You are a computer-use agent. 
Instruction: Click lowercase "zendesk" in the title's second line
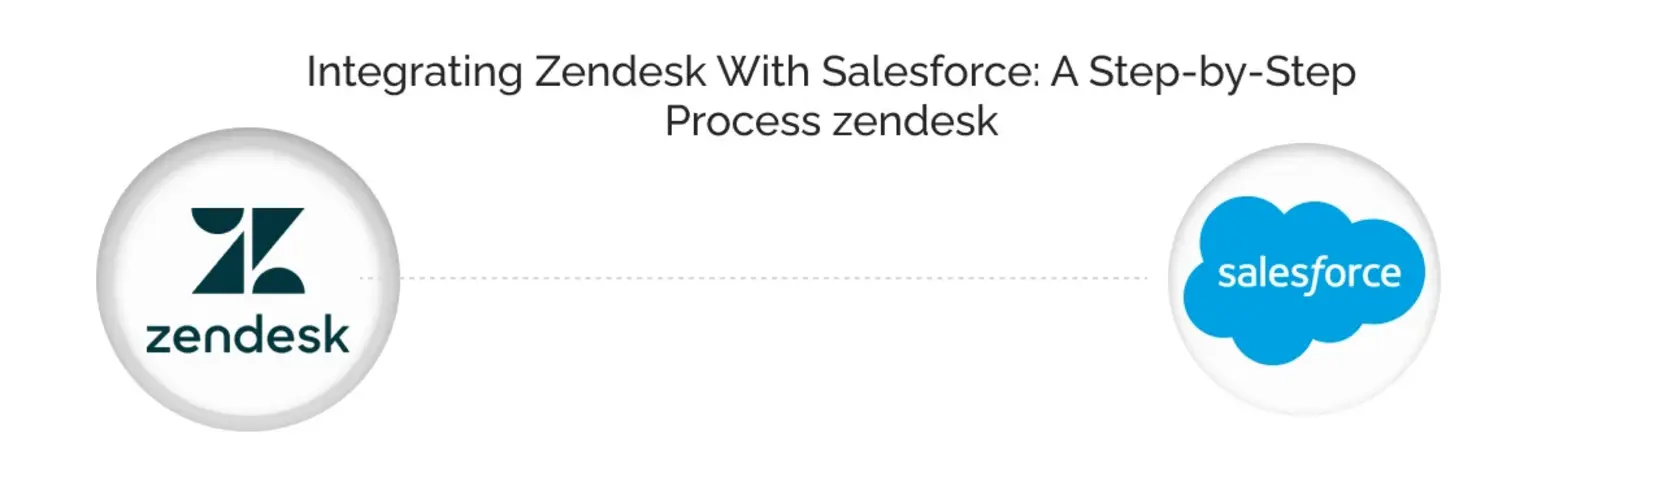pos(915,122)
